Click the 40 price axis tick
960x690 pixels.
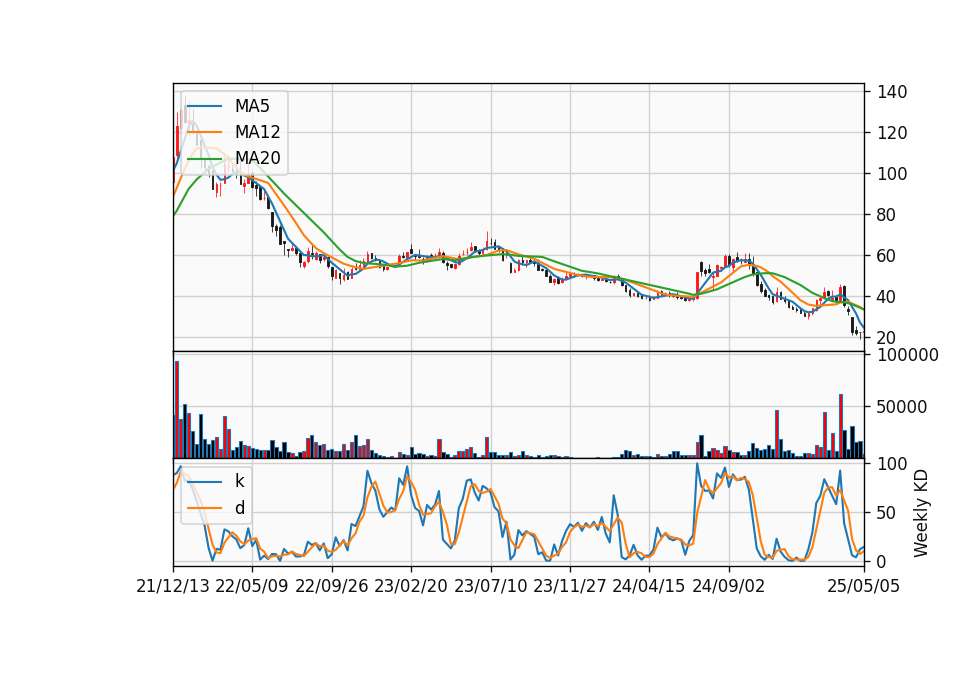point(887,297)
